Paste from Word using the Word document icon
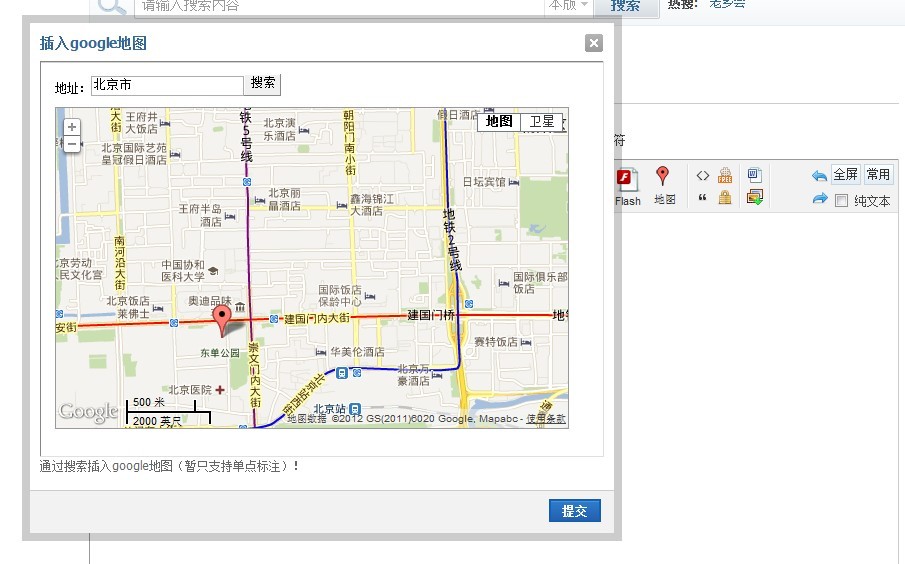Image resolution: width=905 pixels, height=564 pixels. (754, 175)
